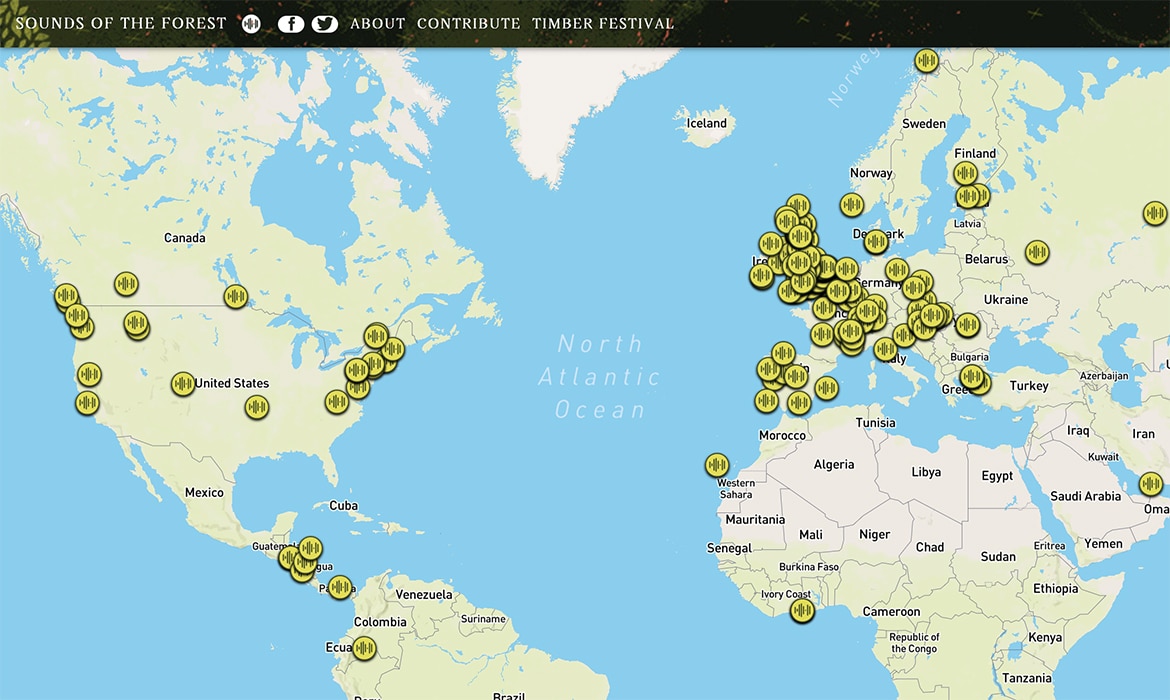Open the sound marker in southern Norway
Viewport: 1170px width, 700px height.
pos(852,205)
